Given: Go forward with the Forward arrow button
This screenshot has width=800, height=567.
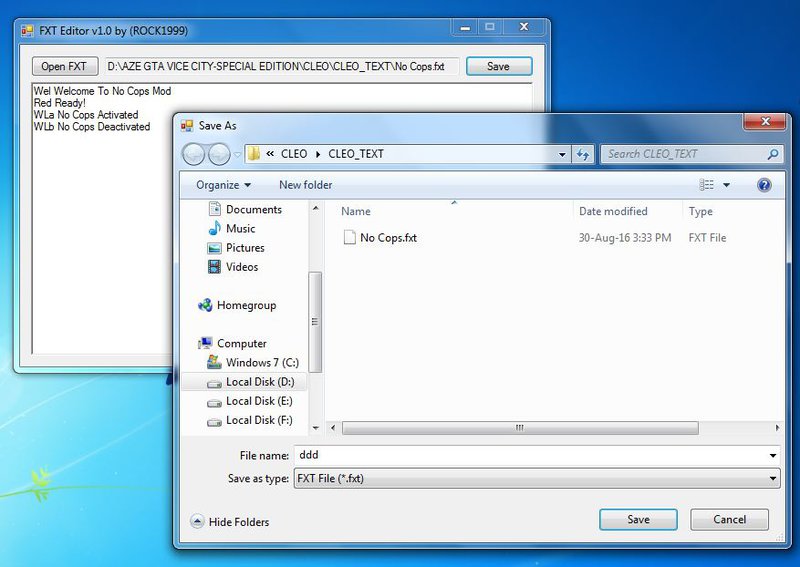Looking at the screenshot, I should (219, 154).
